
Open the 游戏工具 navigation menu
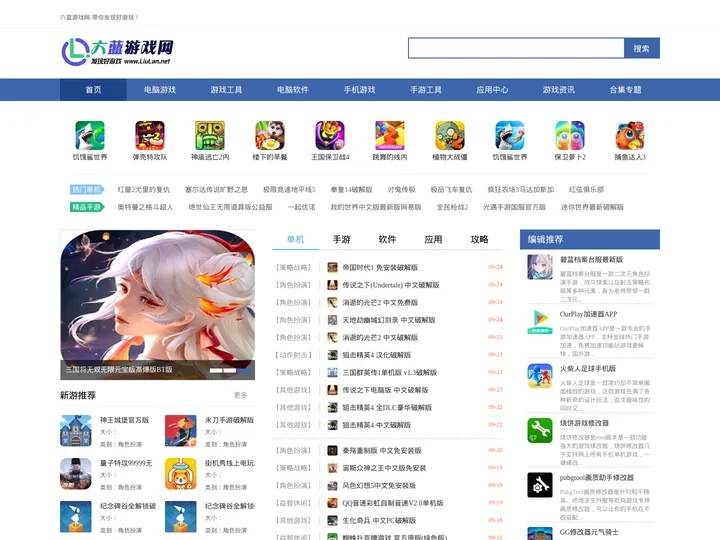tap(226, 90)
